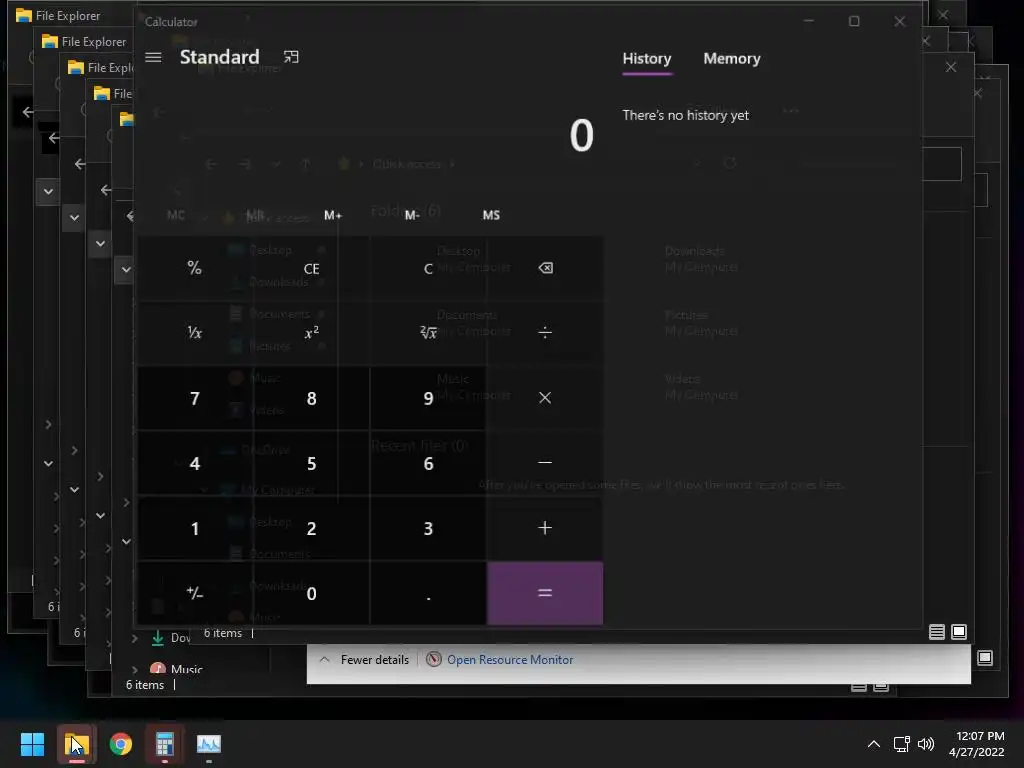Click the backspace key on the calculator
1024x768 pixels.
545,268
